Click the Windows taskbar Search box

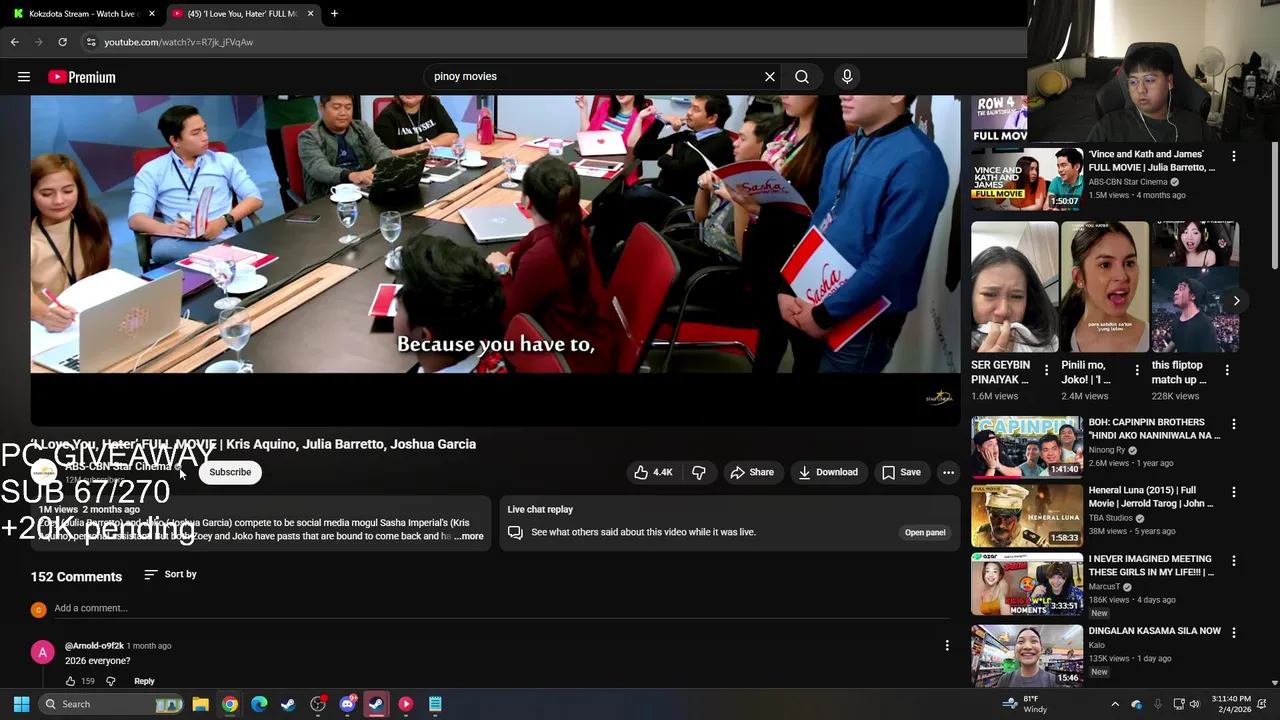pos(112,704)
